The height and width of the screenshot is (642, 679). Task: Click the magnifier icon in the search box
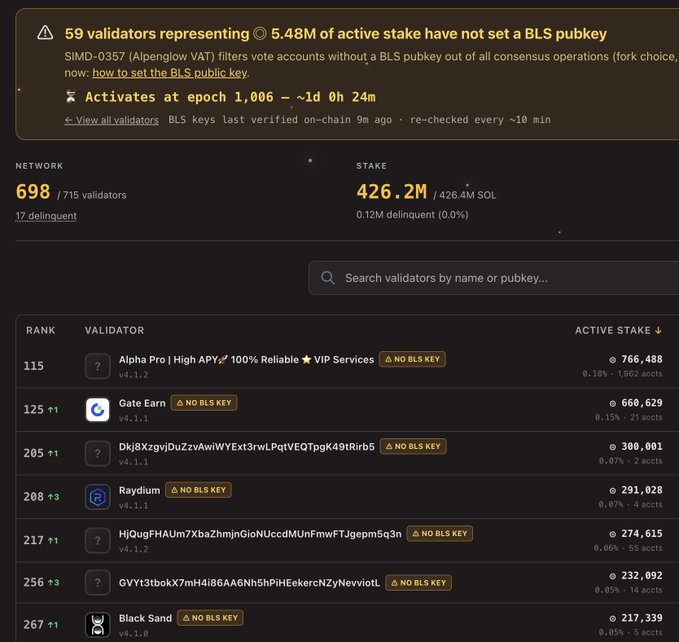(328, 278)
